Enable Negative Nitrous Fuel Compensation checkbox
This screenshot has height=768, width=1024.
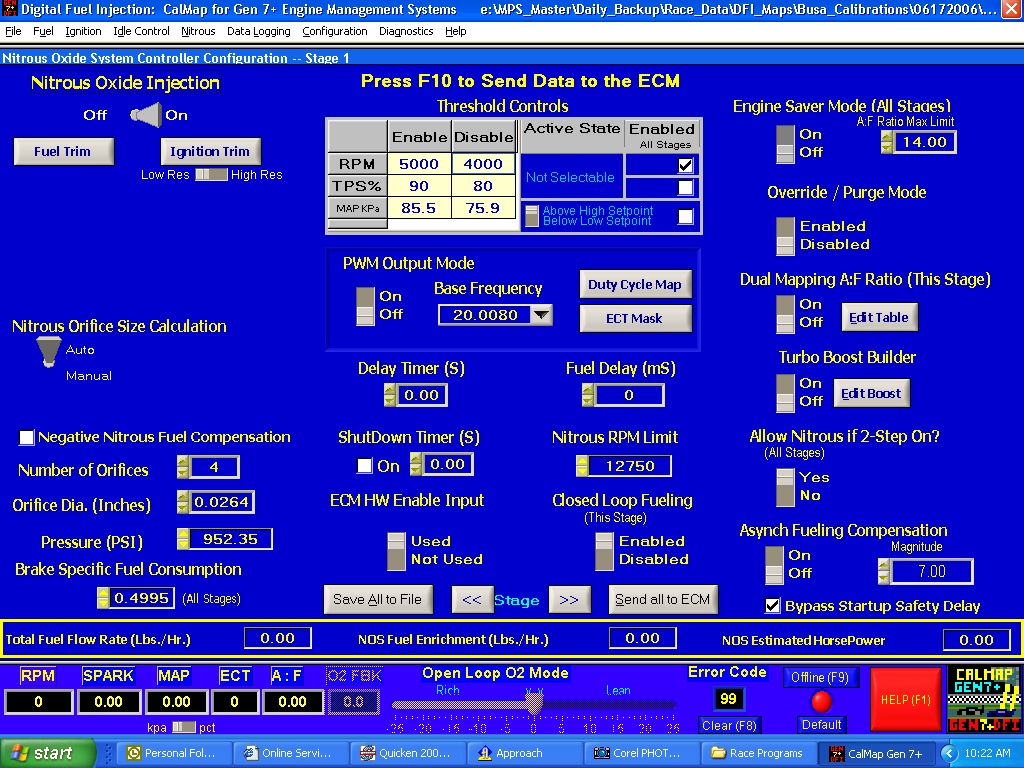[26, 437]
